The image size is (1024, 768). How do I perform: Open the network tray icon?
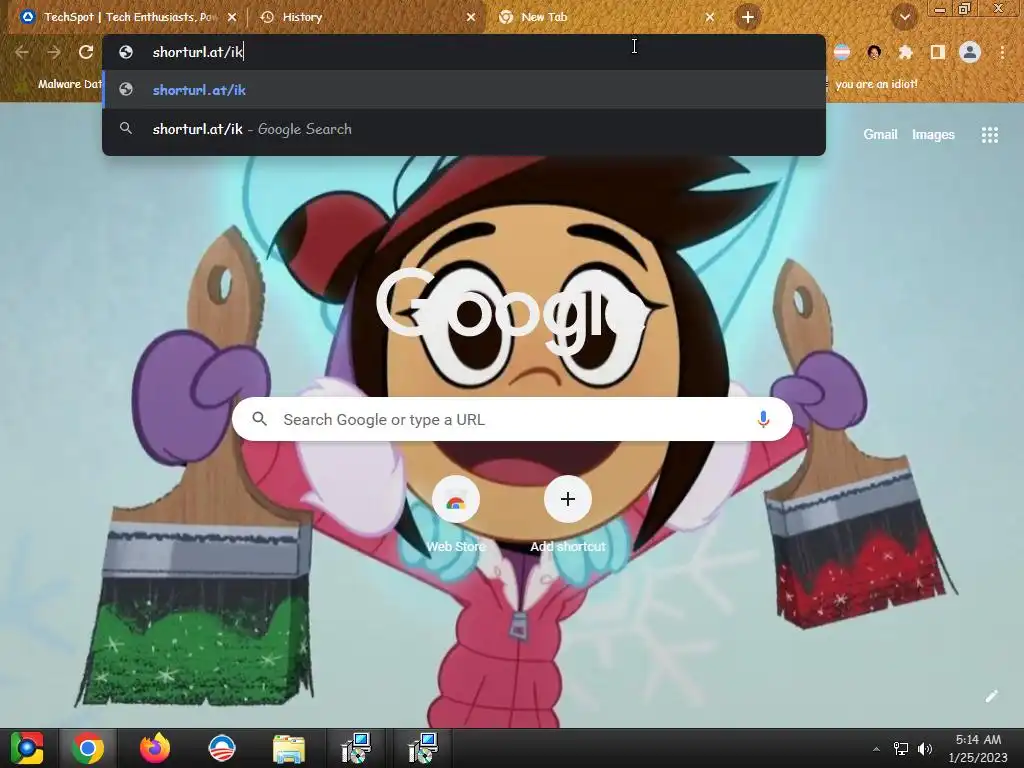pyautogui.click(x=901, y=749)
